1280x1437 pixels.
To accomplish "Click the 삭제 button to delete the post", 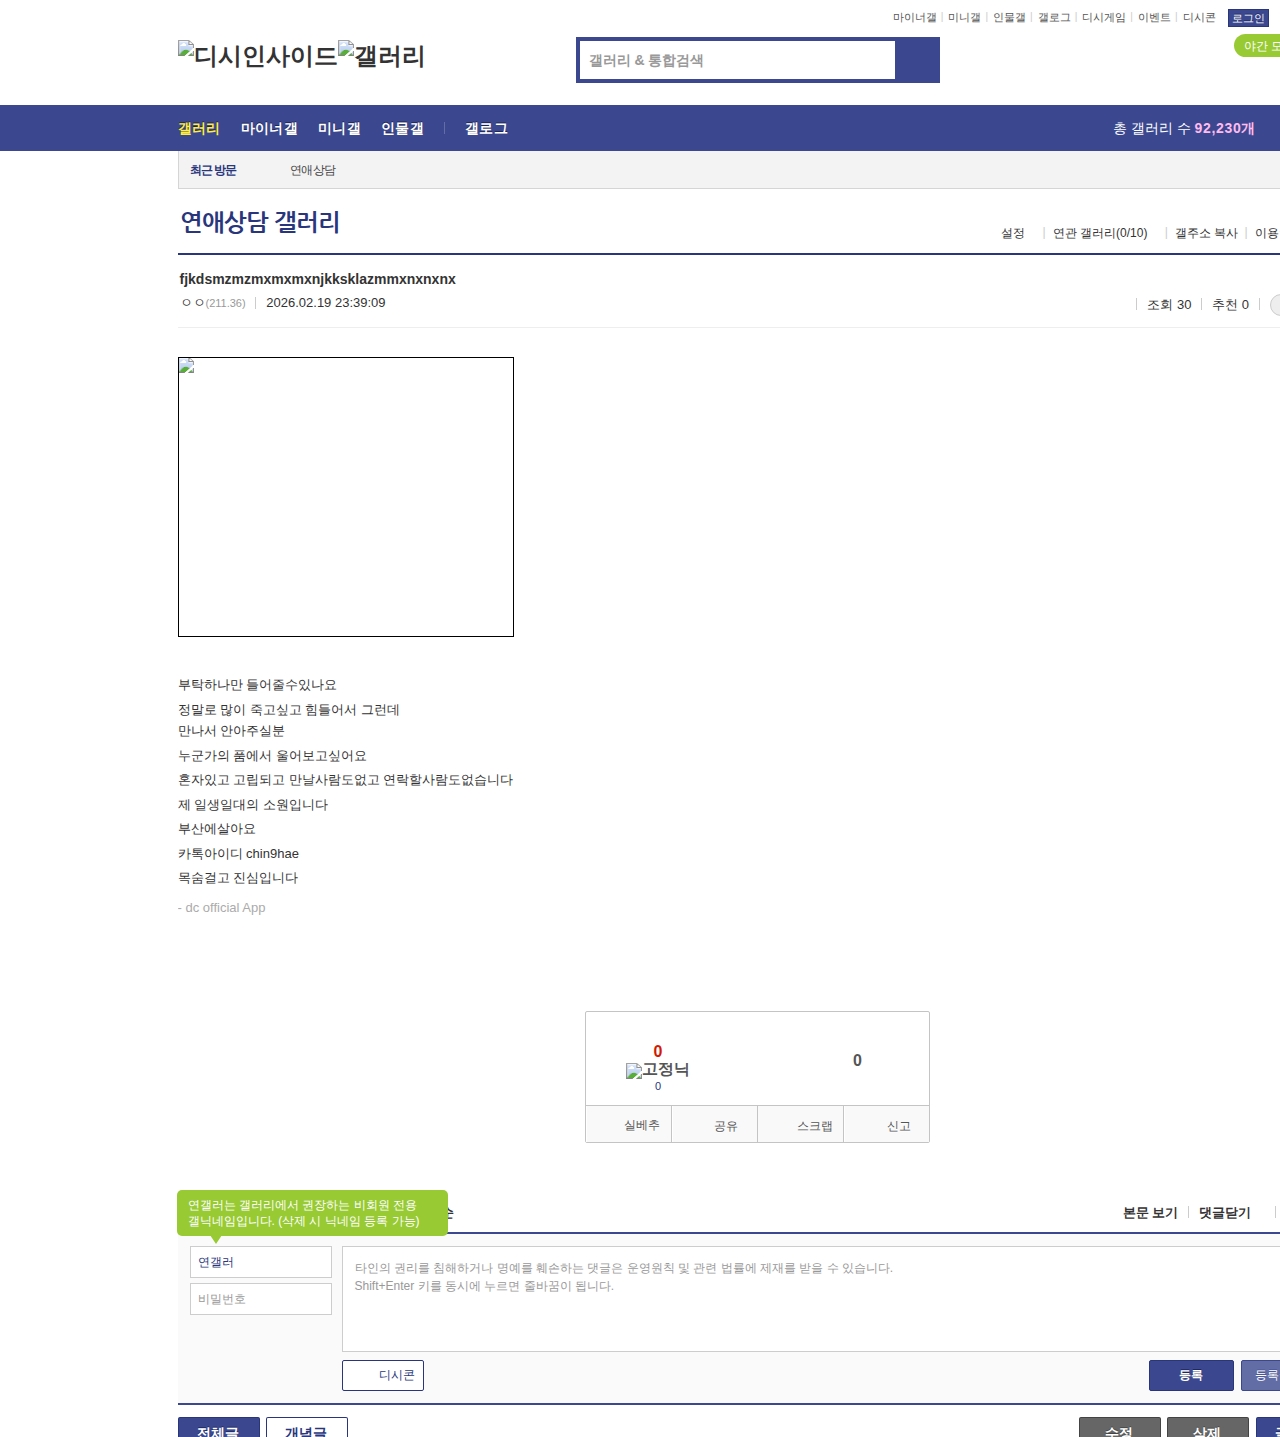I will tap(1208, 1428).
